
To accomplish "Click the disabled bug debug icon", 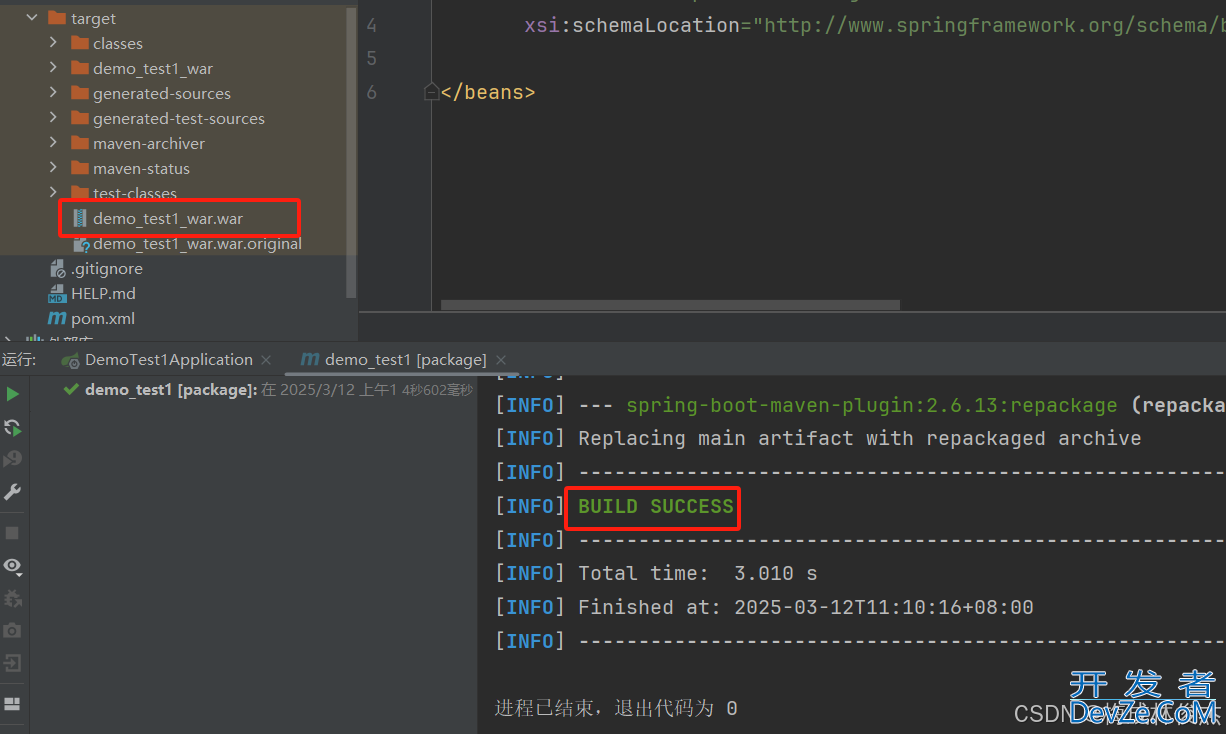I will pyautogui.click(x=12, y=598).
